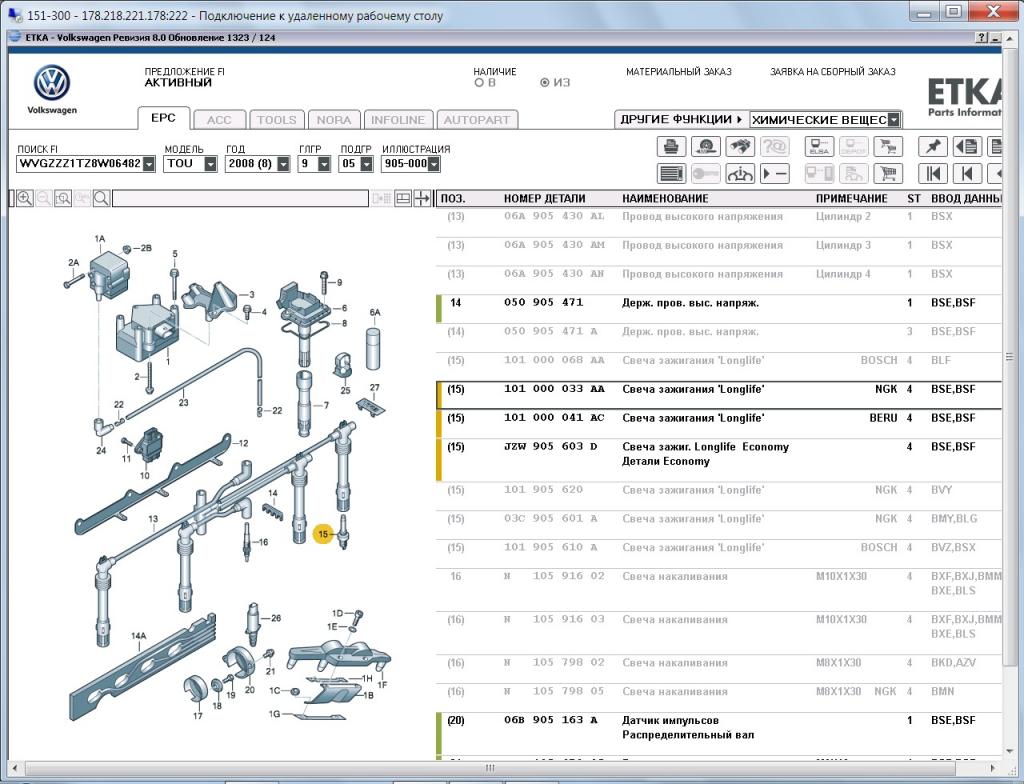Click the wheel icon next to the printer
The width and height of the screenshot is (1024, 784).
(x=705, y=146)
